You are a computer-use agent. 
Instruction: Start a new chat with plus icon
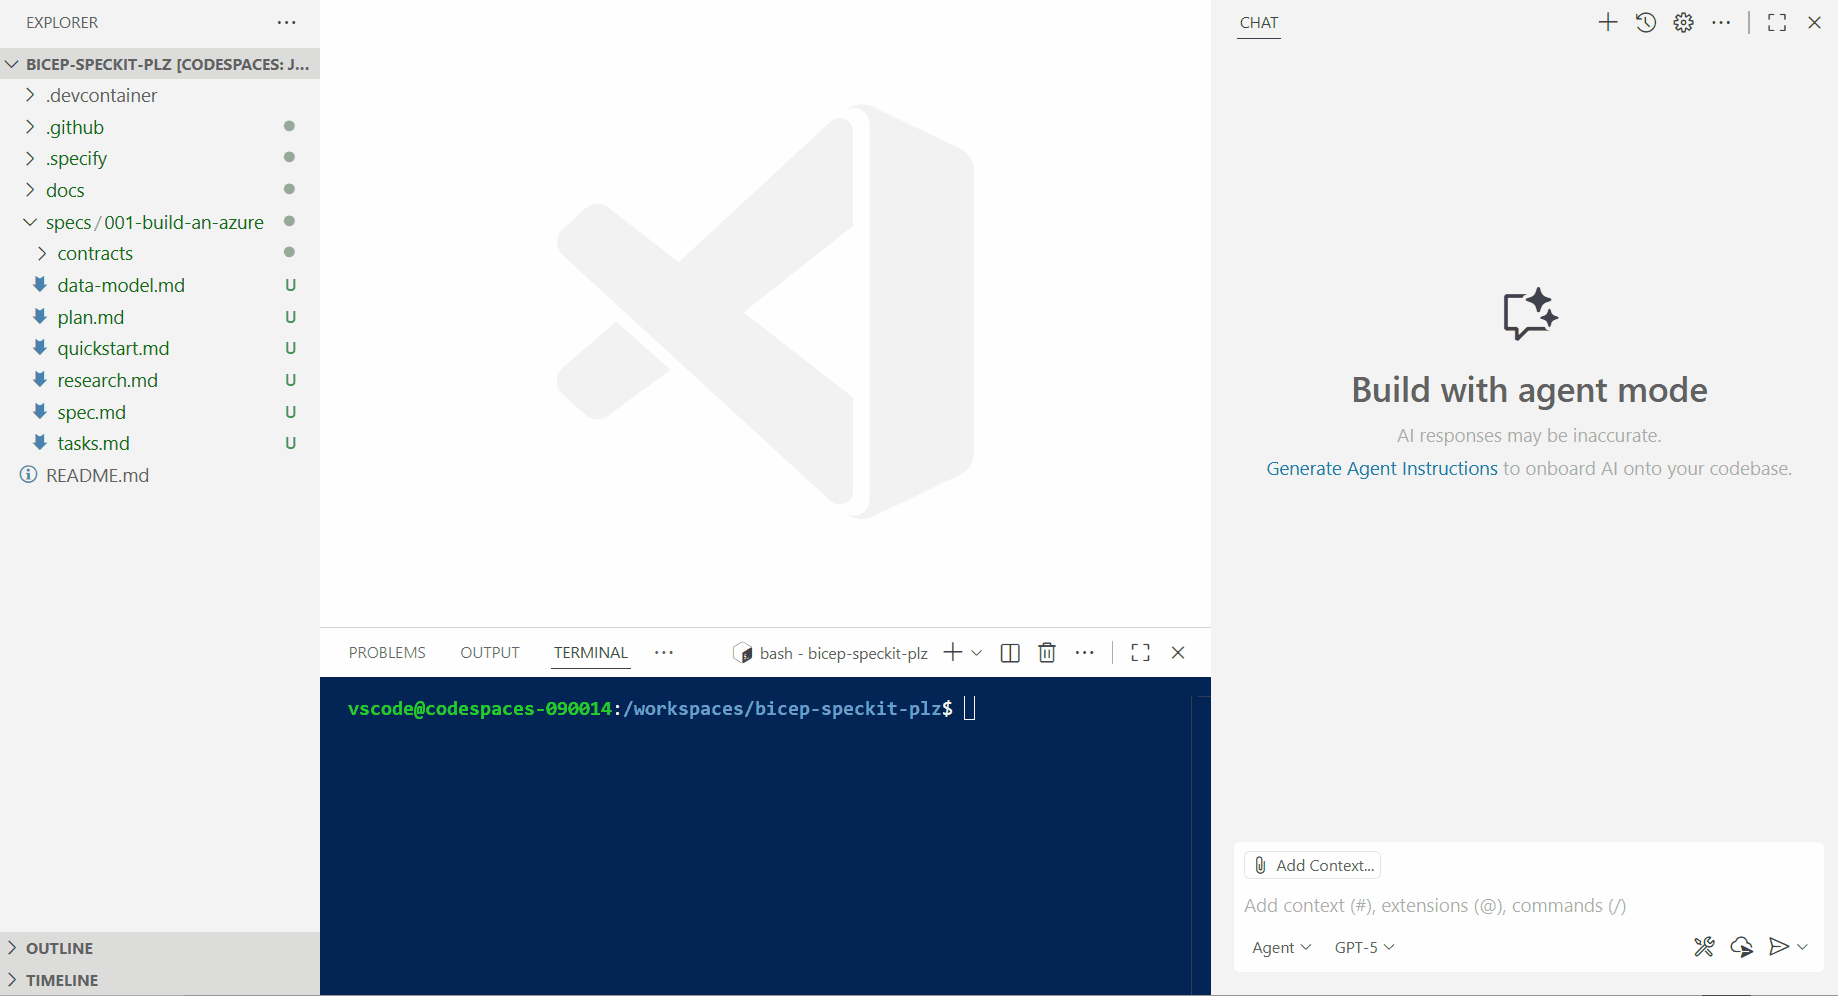[1607, 23]
